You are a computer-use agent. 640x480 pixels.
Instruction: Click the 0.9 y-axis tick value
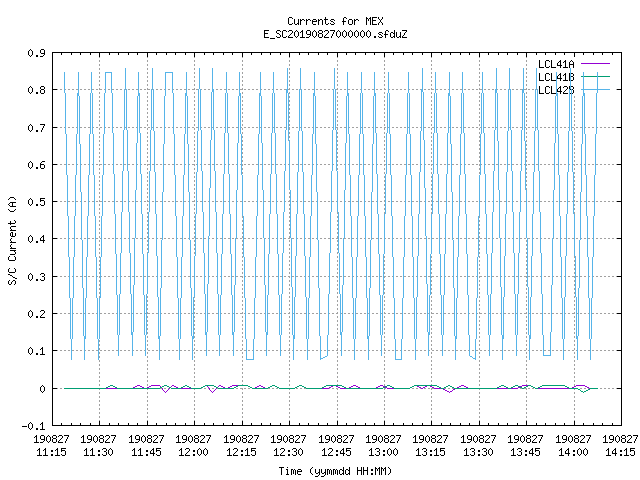click(x=36, y=53)
